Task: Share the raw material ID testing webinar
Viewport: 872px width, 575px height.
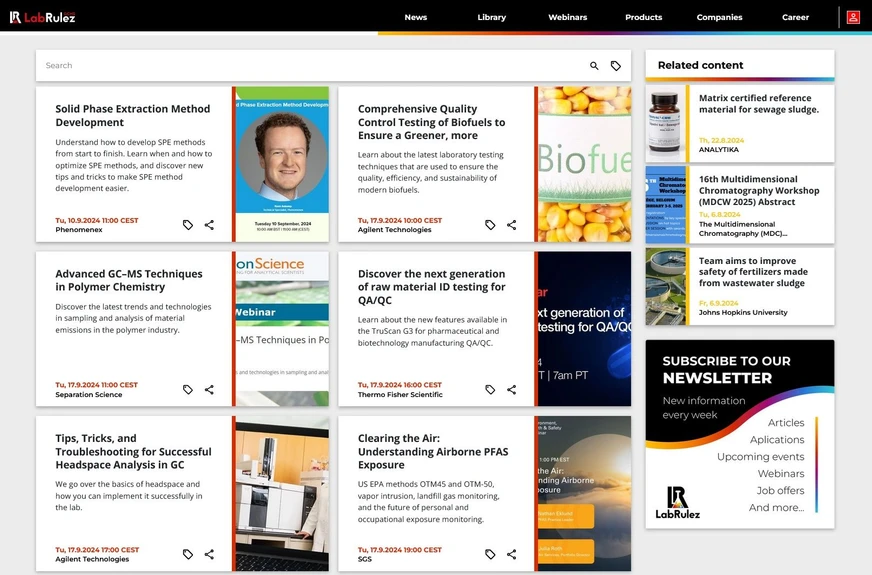Action: 512,389
